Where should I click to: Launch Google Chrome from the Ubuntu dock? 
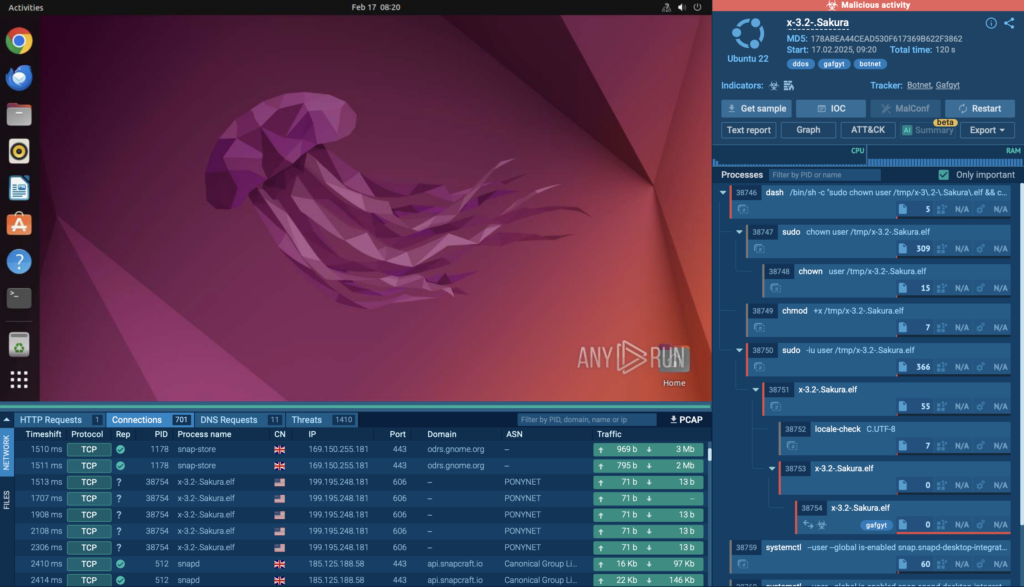click(x=19, y=41)
